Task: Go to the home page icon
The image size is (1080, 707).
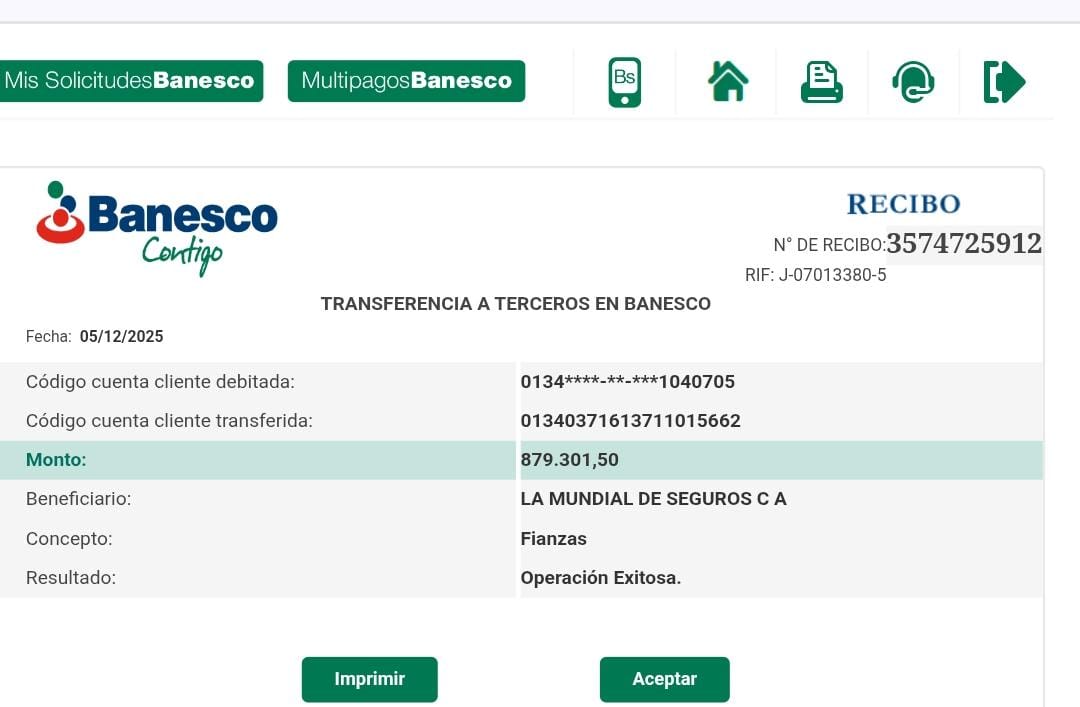Action: pos(728,81)
